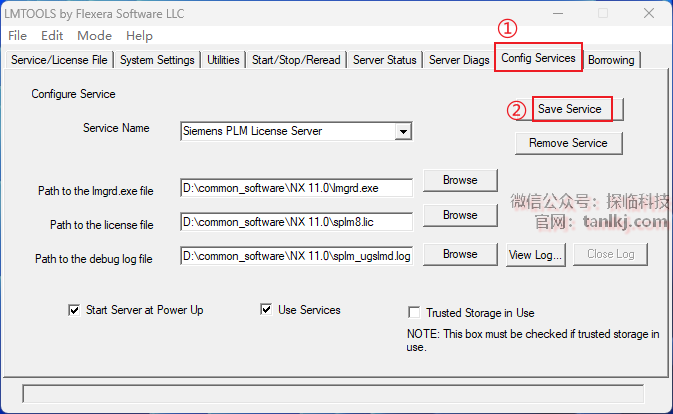Toggle the Start Server at Power Up checkbox
This screenshot has width=673, height=414.
pyautogui.click(x=74, y=310)
